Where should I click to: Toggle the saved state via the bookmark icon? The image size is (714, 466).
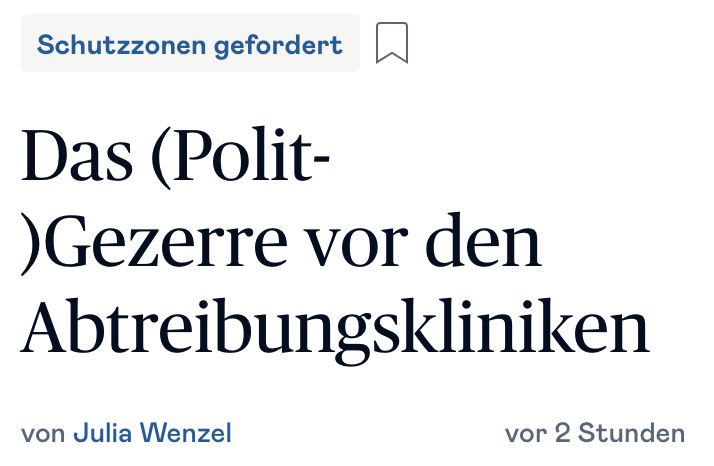point(392,43)
